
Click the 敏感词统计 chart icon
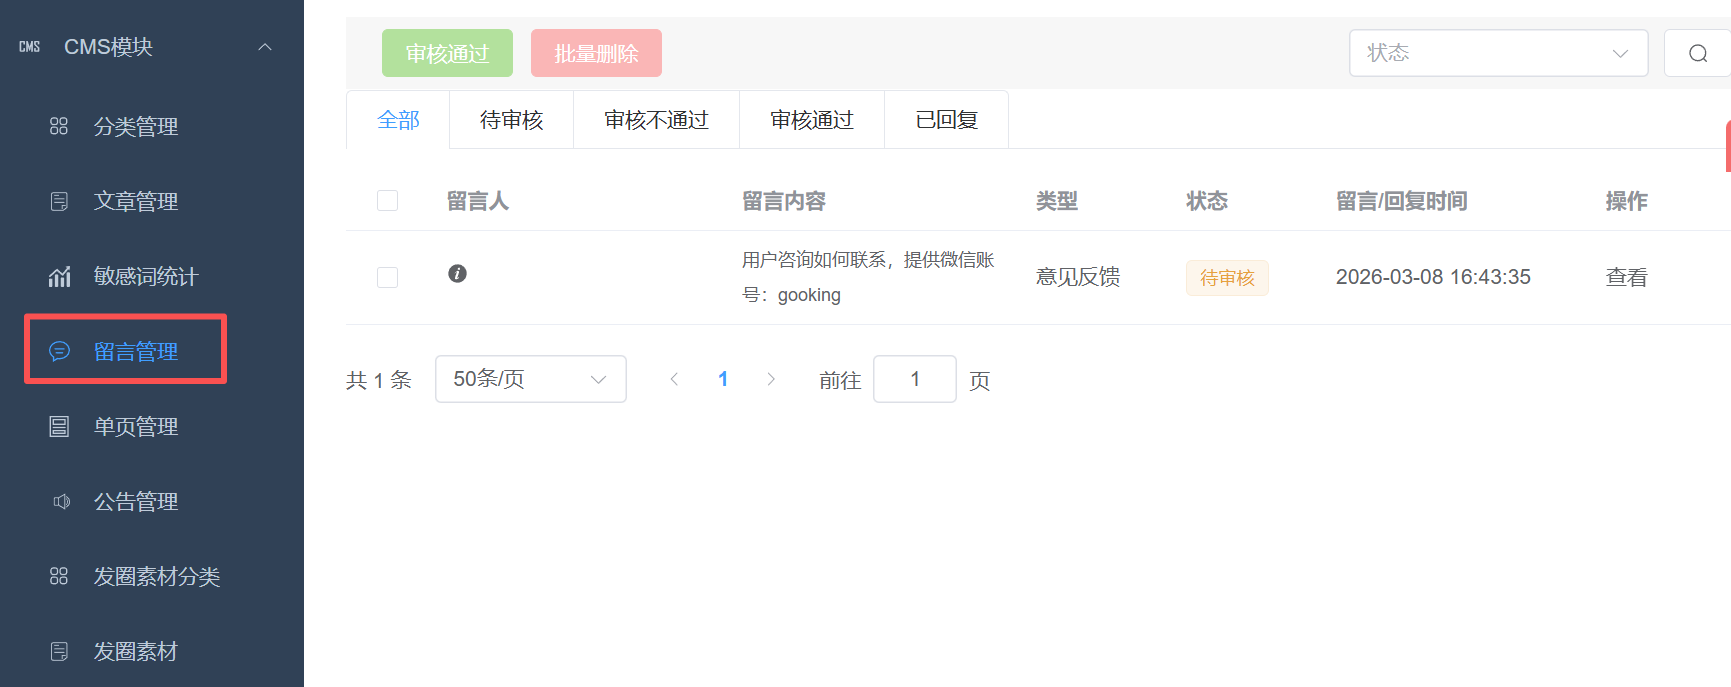[x=59, y=277]
